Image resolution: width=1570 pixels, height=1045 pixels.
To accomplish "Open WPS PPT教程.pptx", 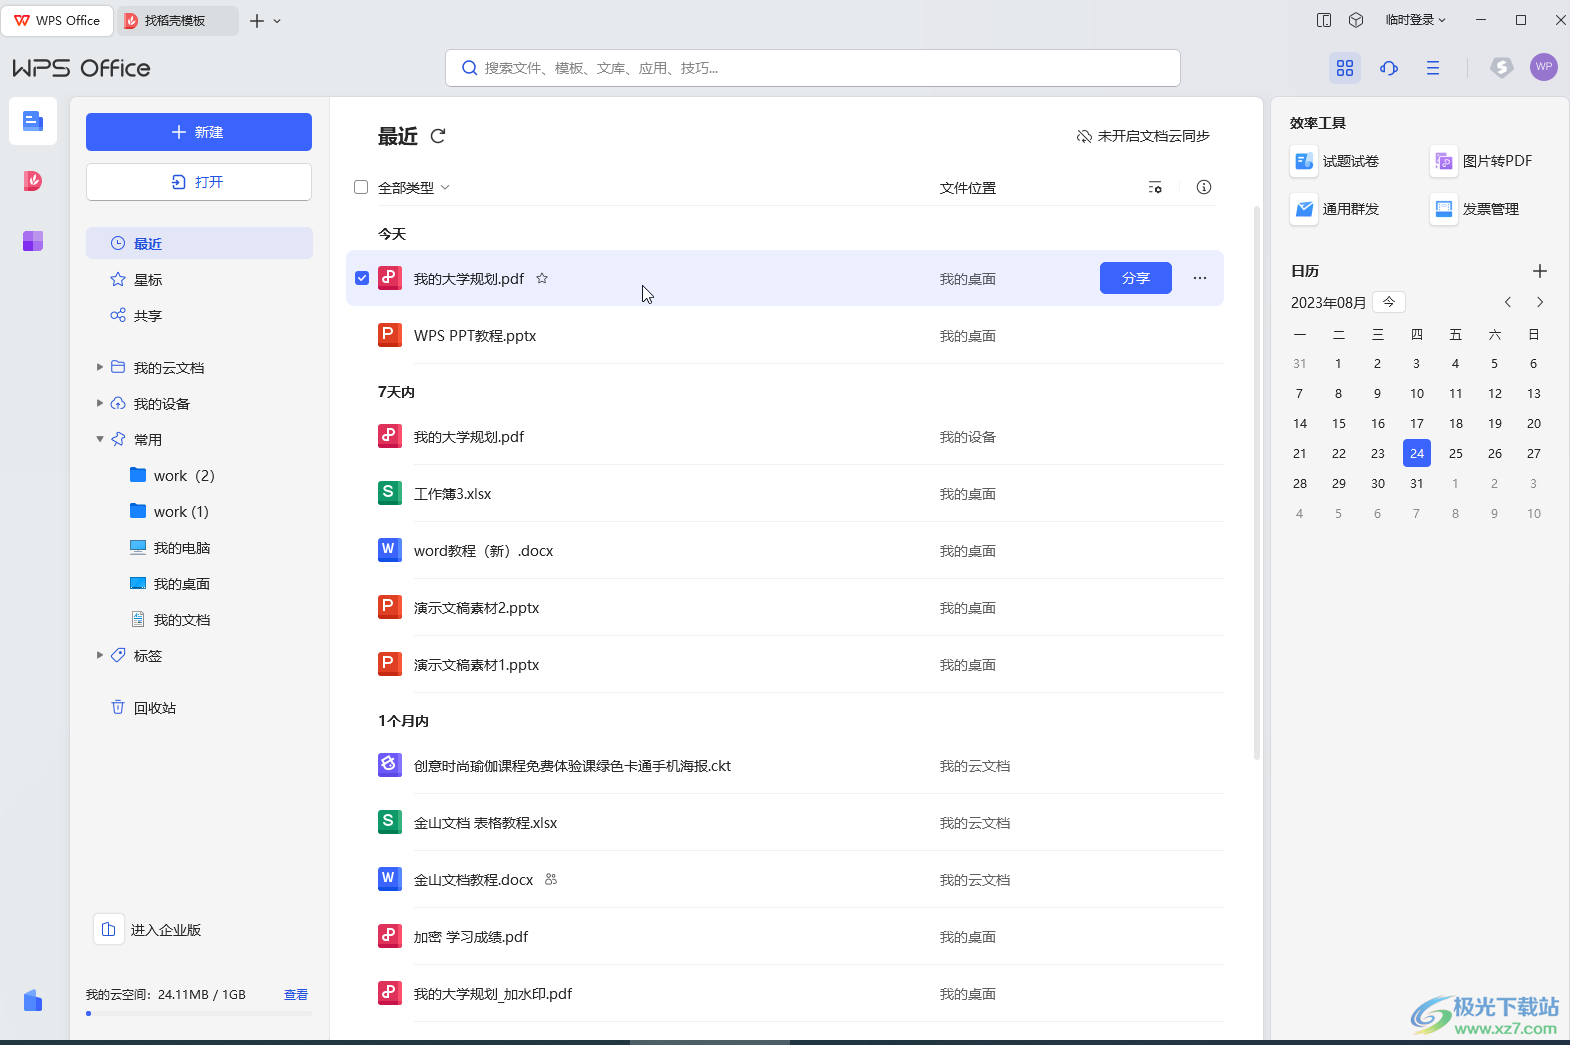I will 785,335.
